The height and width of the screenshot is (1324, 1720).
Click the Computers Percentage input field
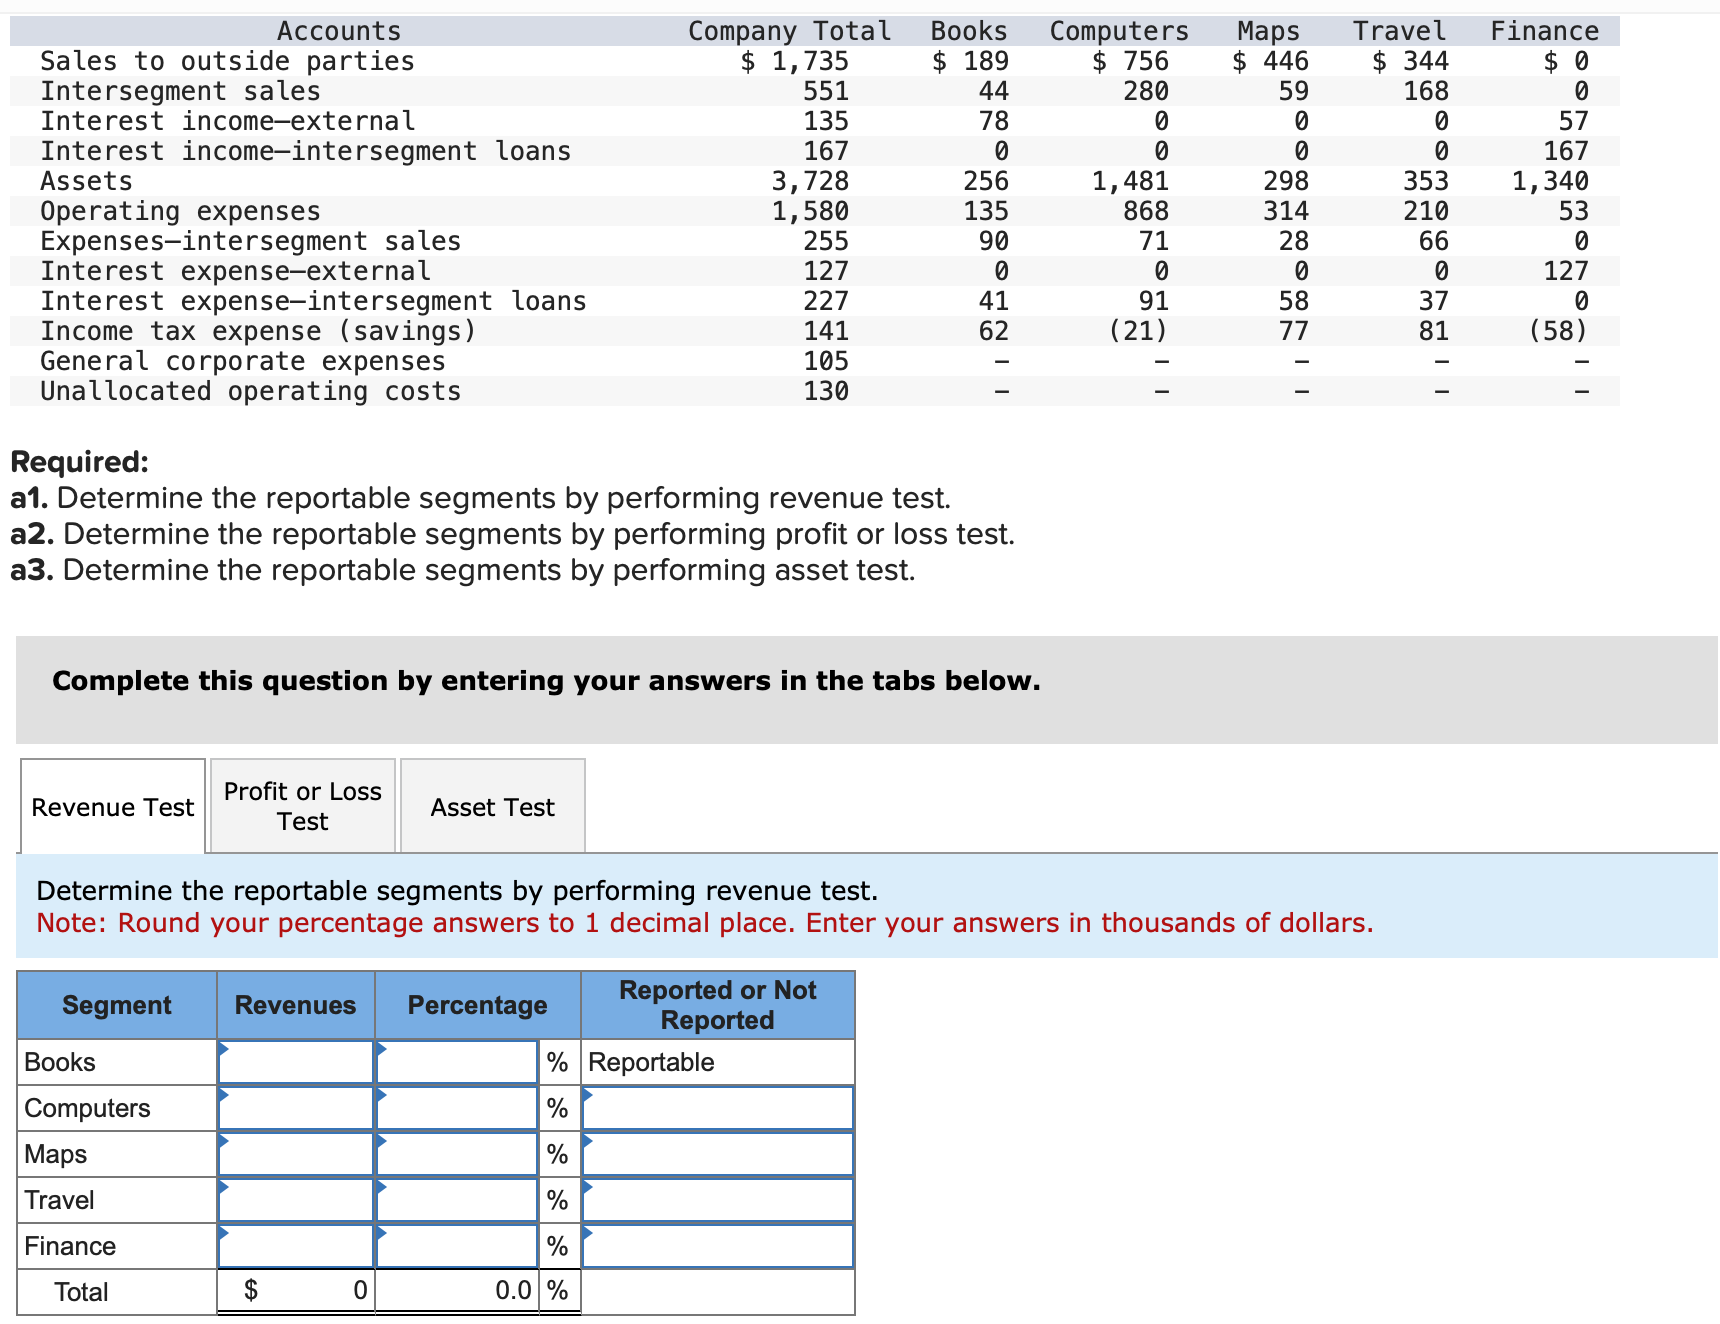click(455, 1107)
